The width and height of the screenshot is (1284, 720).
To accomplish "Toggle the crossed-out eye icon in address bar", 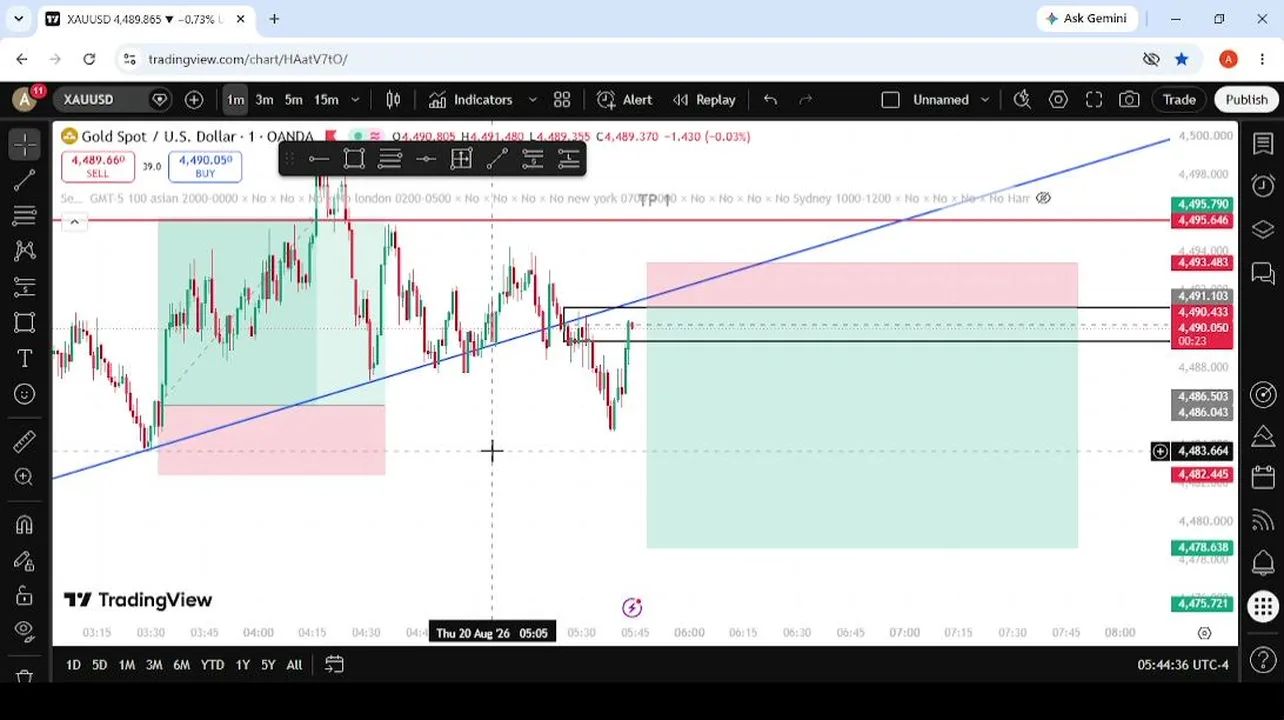I will [x=1151, y=59].
